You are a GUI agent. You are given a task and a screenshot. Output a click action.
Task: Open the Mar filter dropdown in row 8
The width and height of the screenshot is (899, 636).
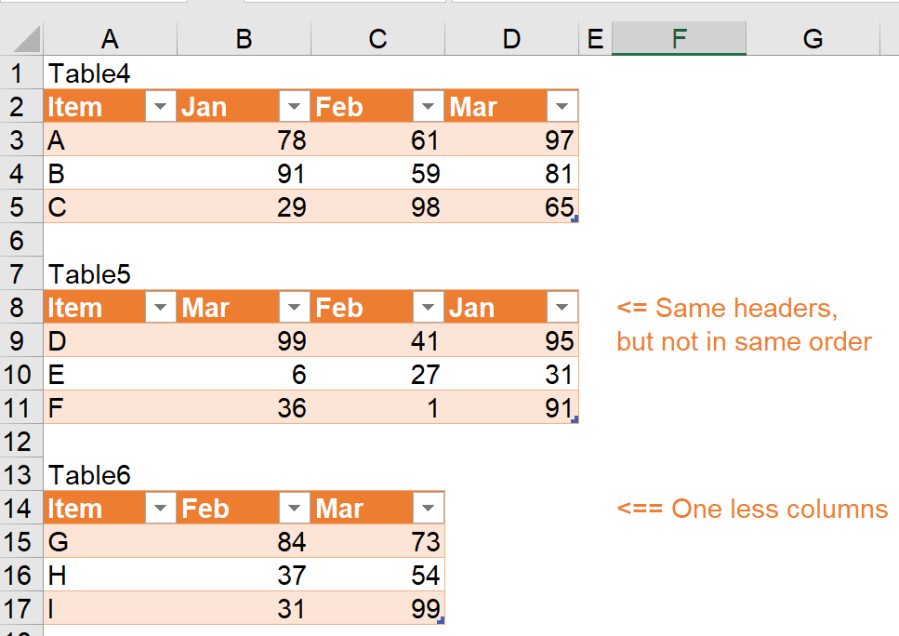tap(293, 308)
